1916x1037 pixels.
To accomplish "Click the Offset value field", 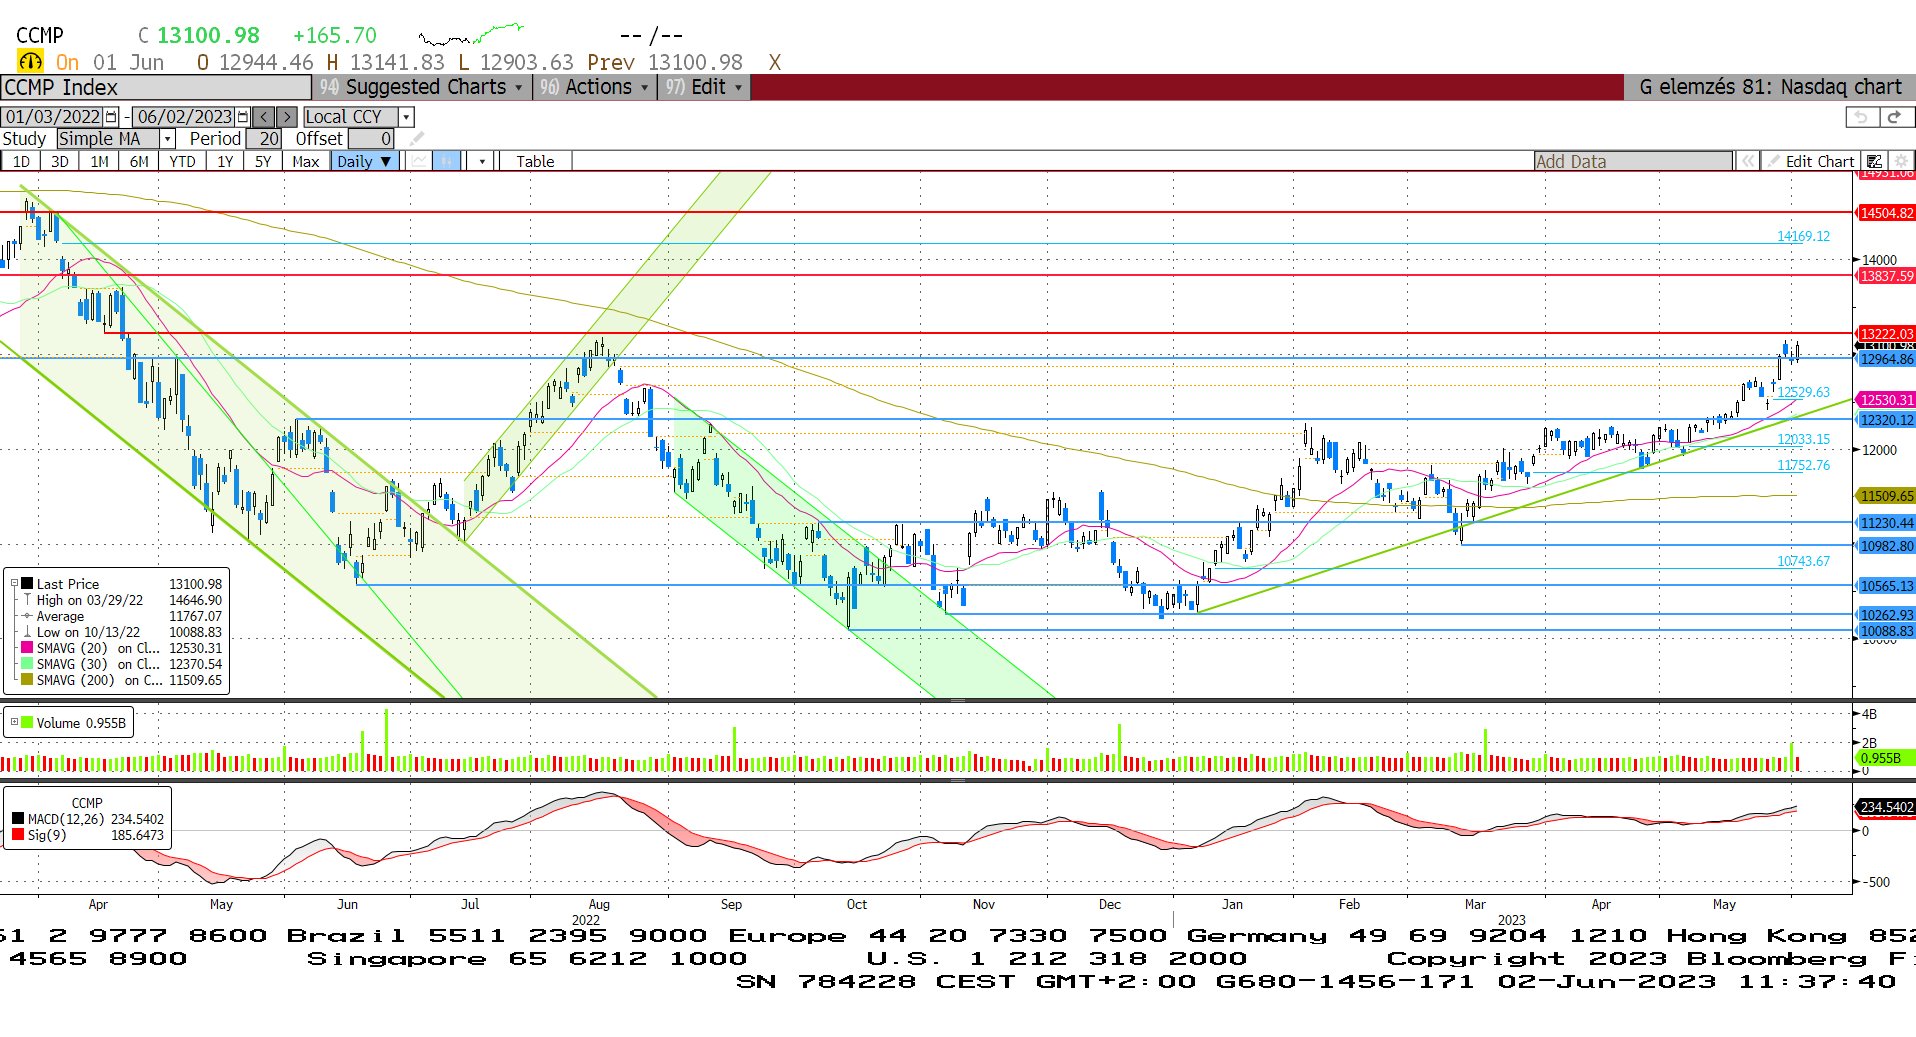I will point(371,139).
